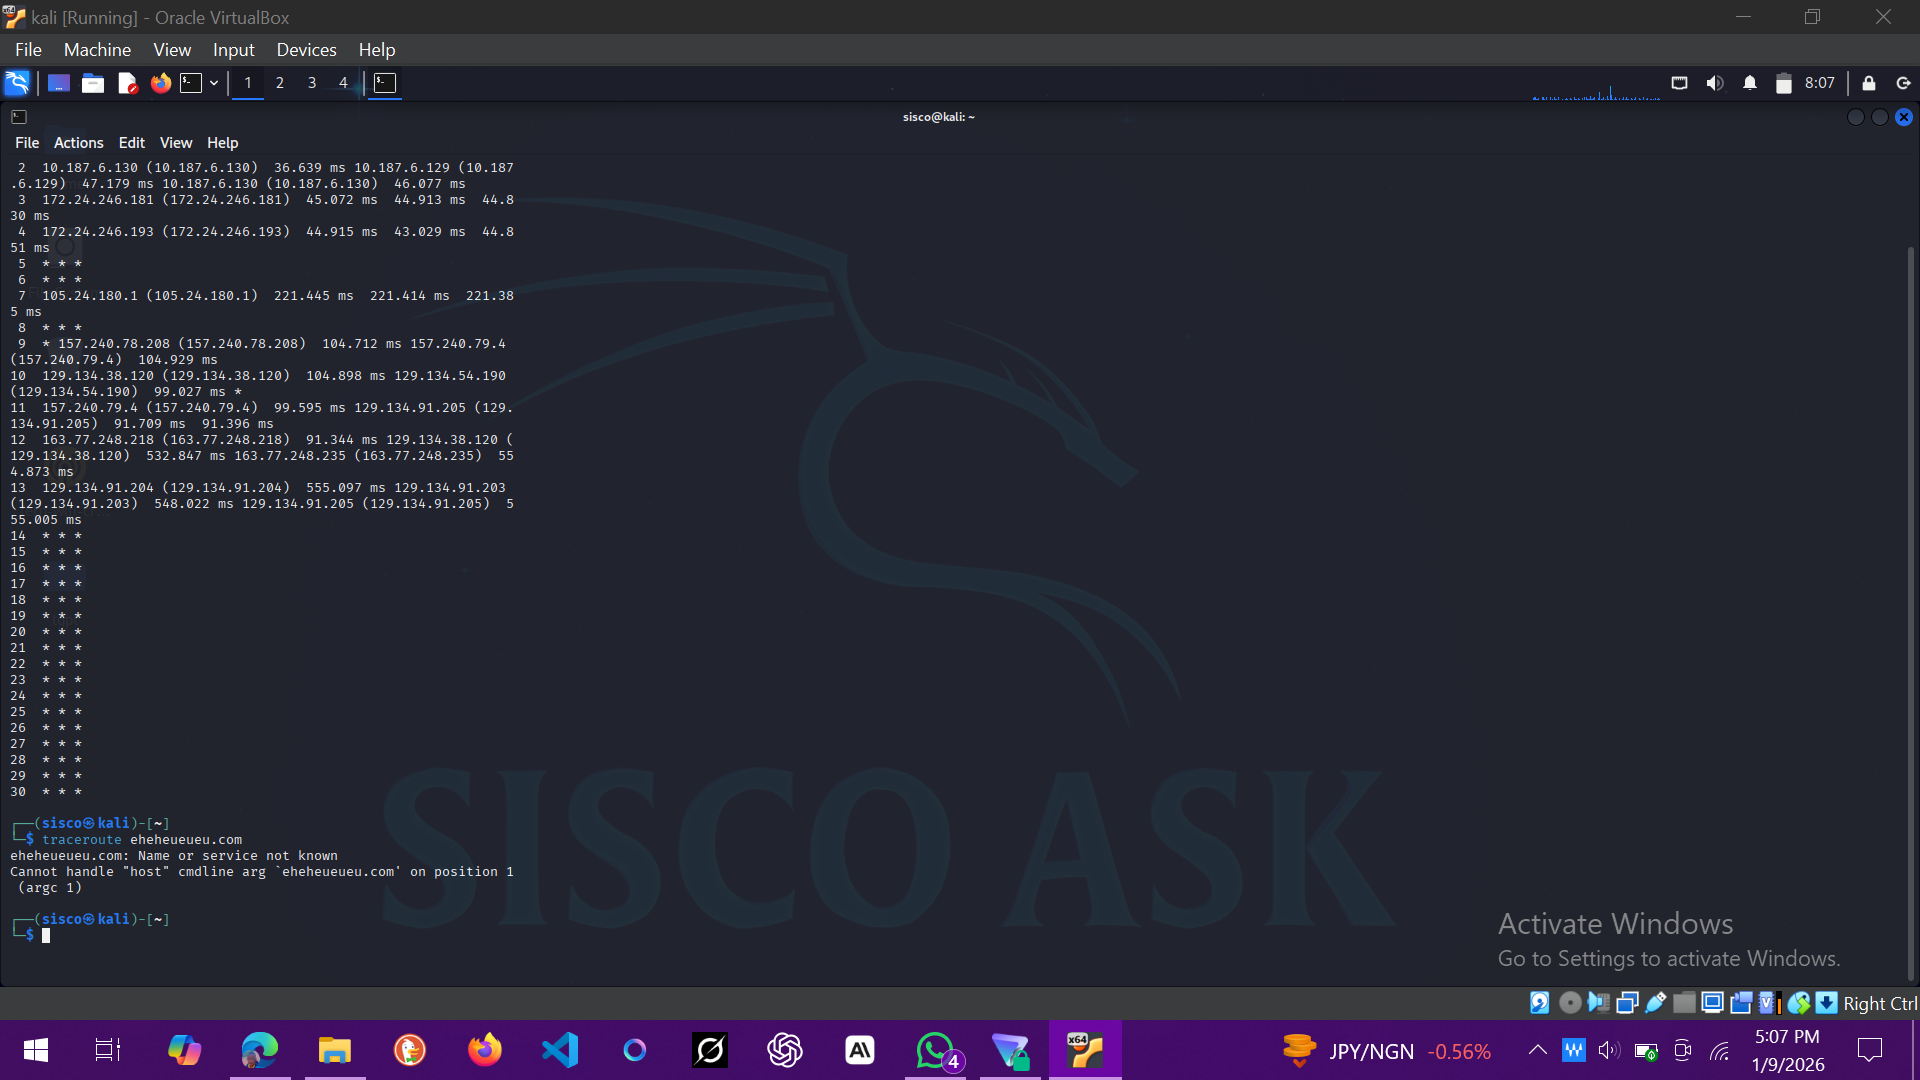Image resolution: width=1920 pixels, height=1080 pixels.
Task: Open the terminal Actions menu
Action: (x=78, y=143)
